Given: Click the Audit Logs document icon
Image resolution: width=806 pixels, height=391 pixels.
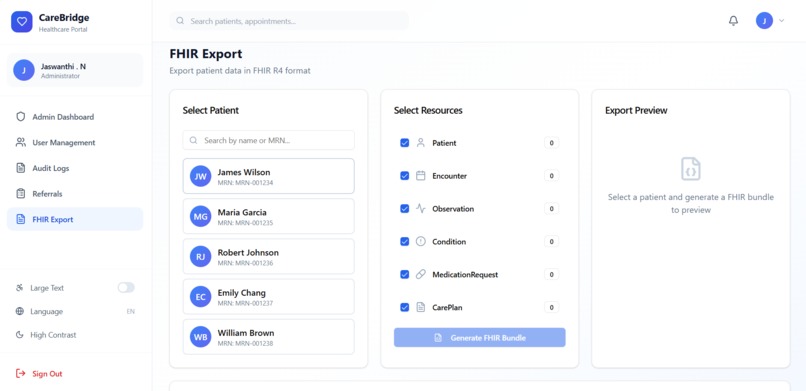Looking at the screenshot, I should pos(21,168).
